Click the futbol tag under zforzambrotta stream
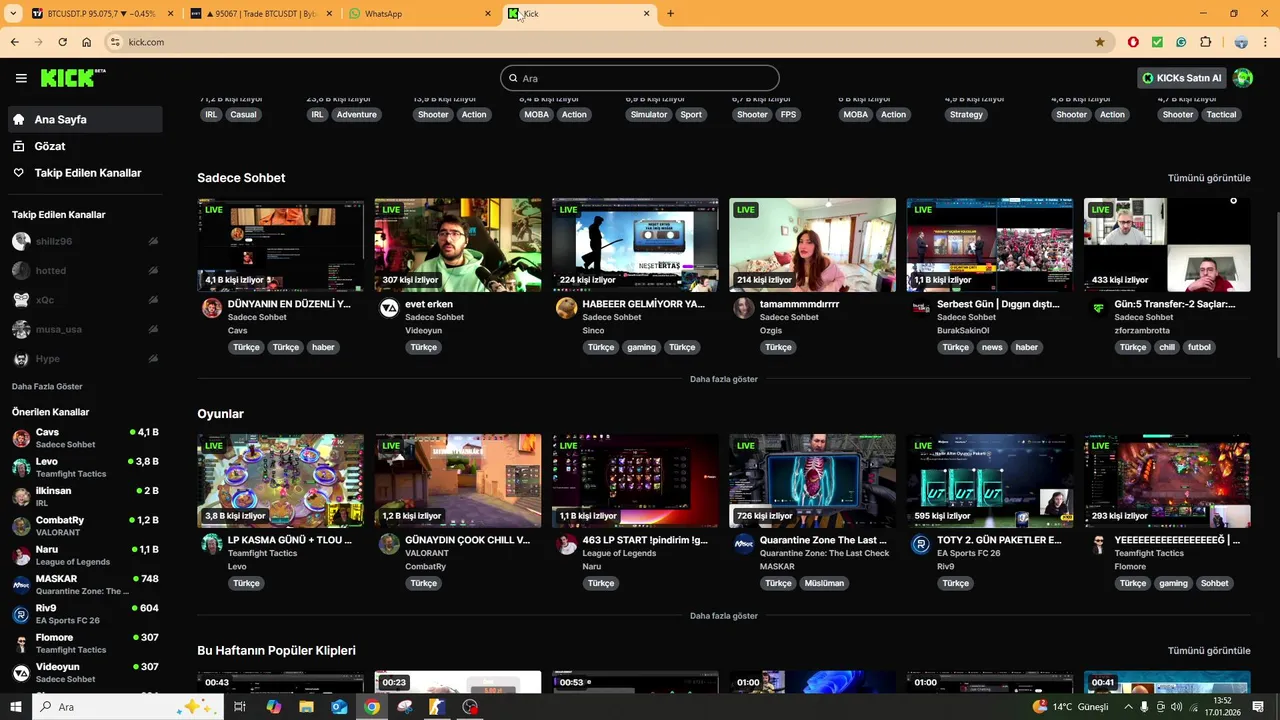Screen dimensions: 1280x720 coord(1199,347)
